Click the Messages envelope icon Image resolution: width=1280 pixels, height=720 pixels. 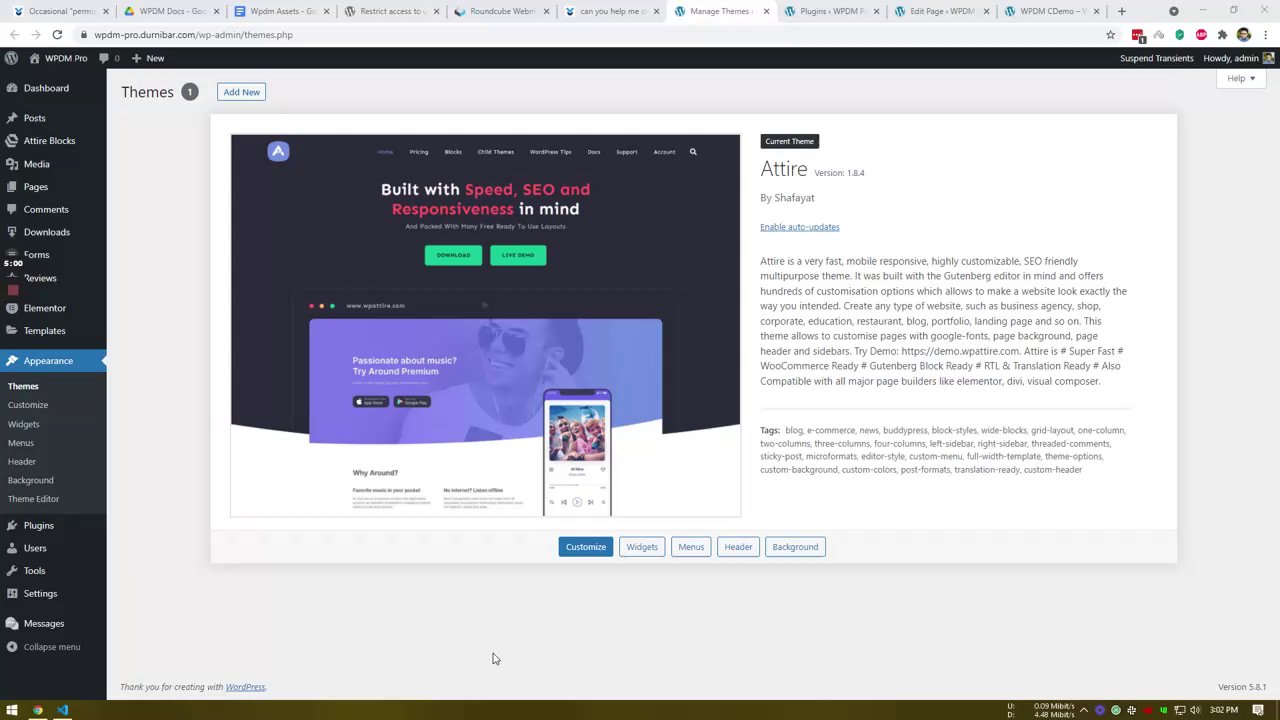coord(12,624)
